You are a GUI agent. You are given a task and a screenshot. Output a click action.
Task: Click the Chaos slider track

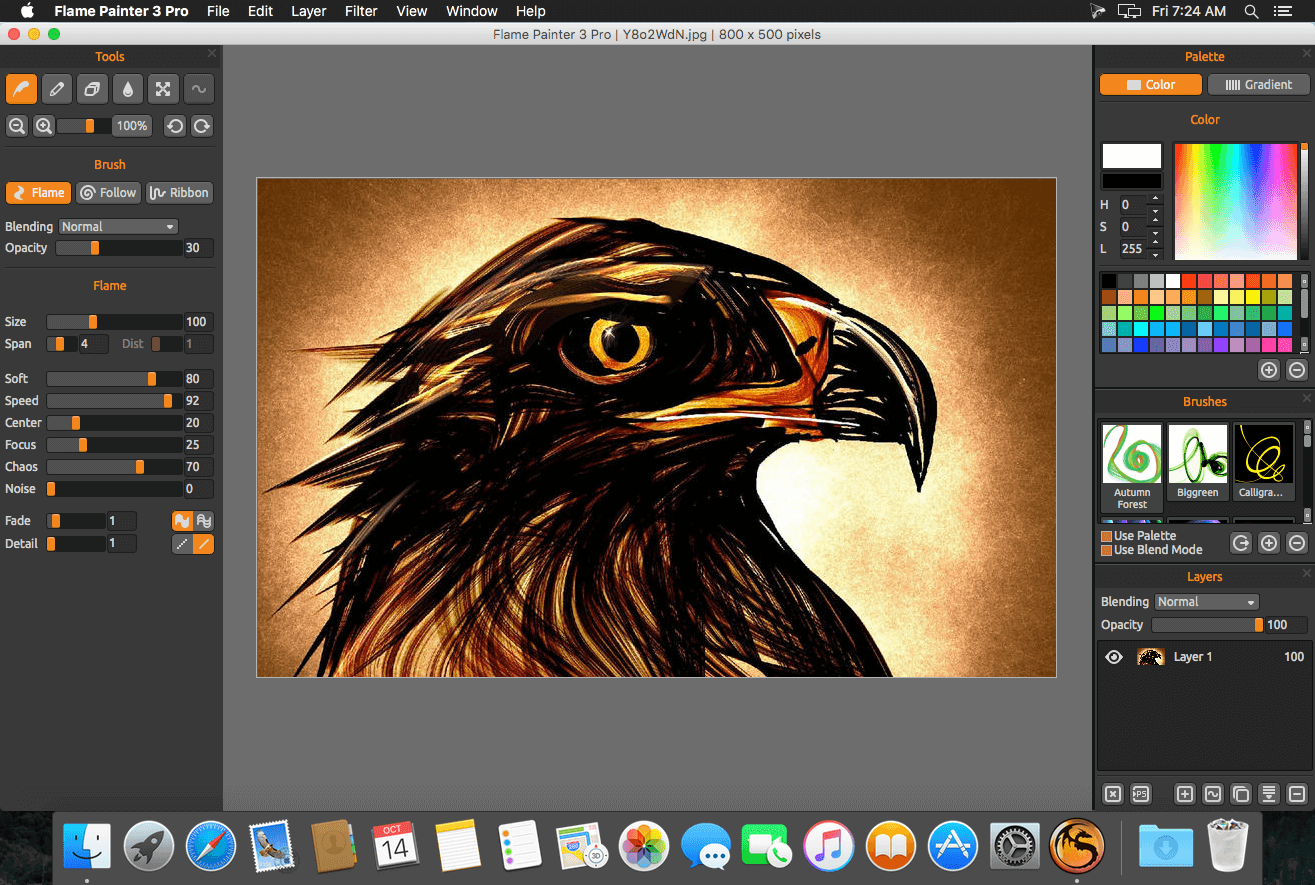coord(115,467)
